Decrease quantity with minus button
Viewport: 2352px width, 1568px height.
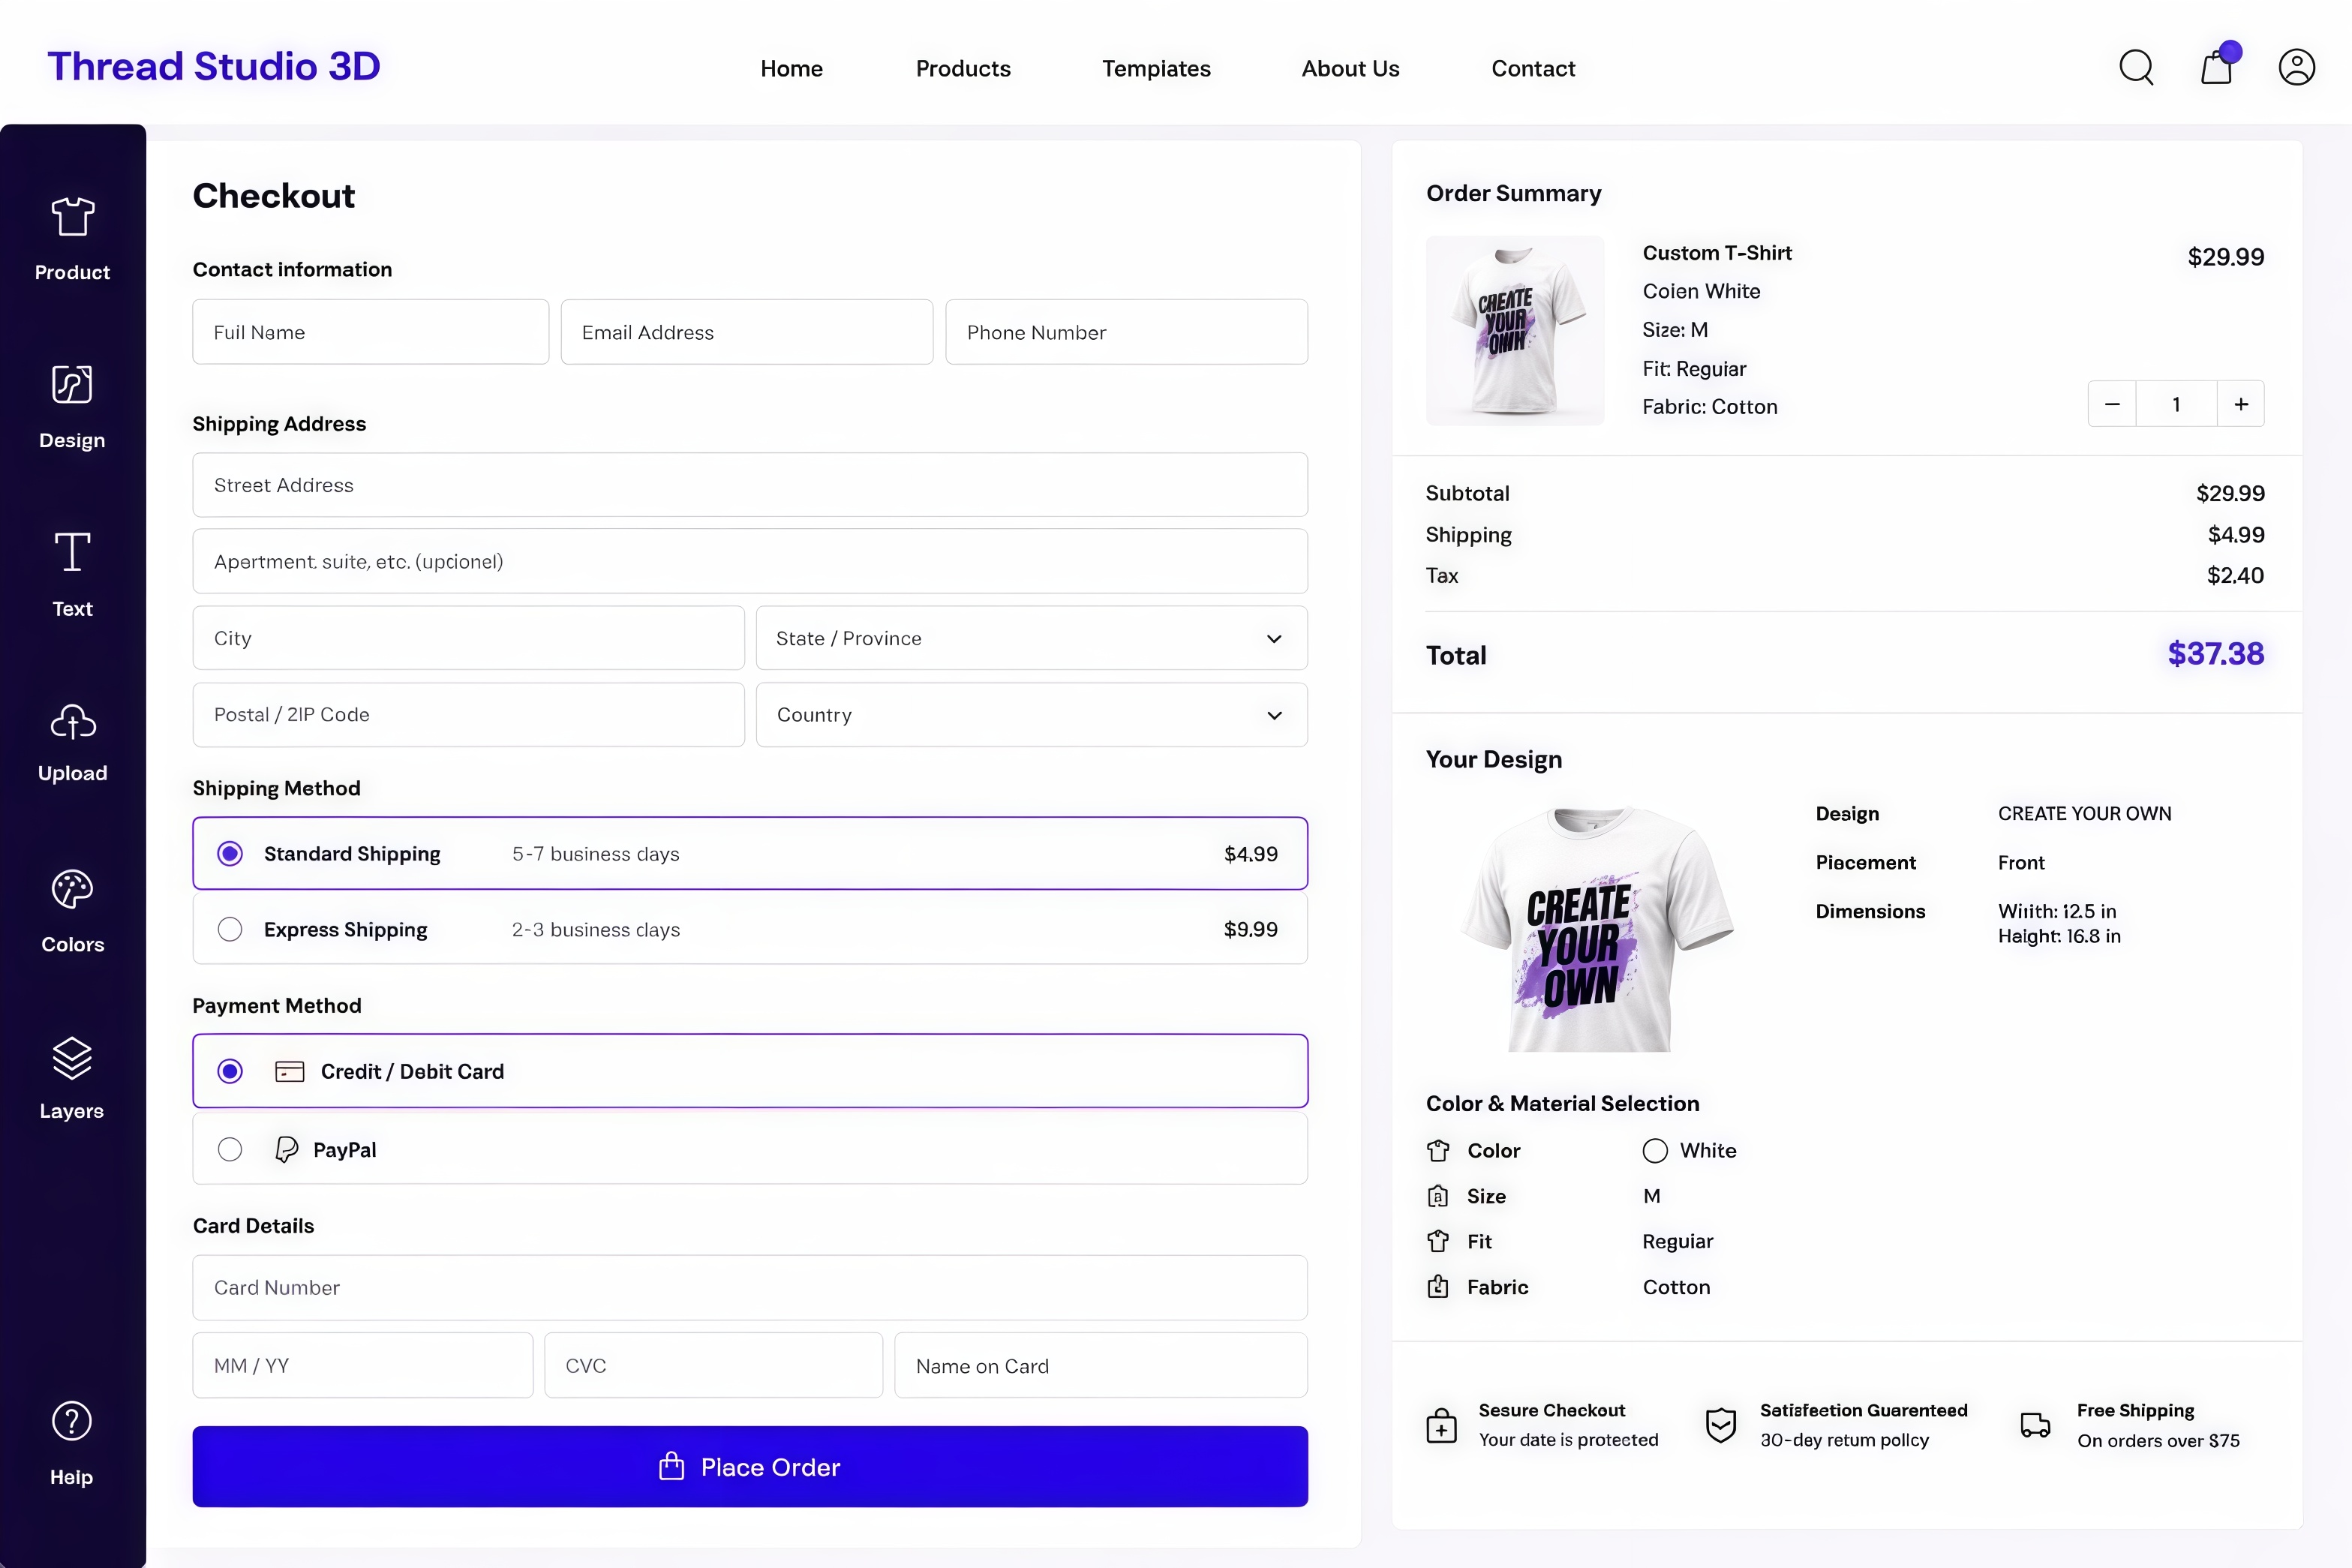pos(2112,404)
